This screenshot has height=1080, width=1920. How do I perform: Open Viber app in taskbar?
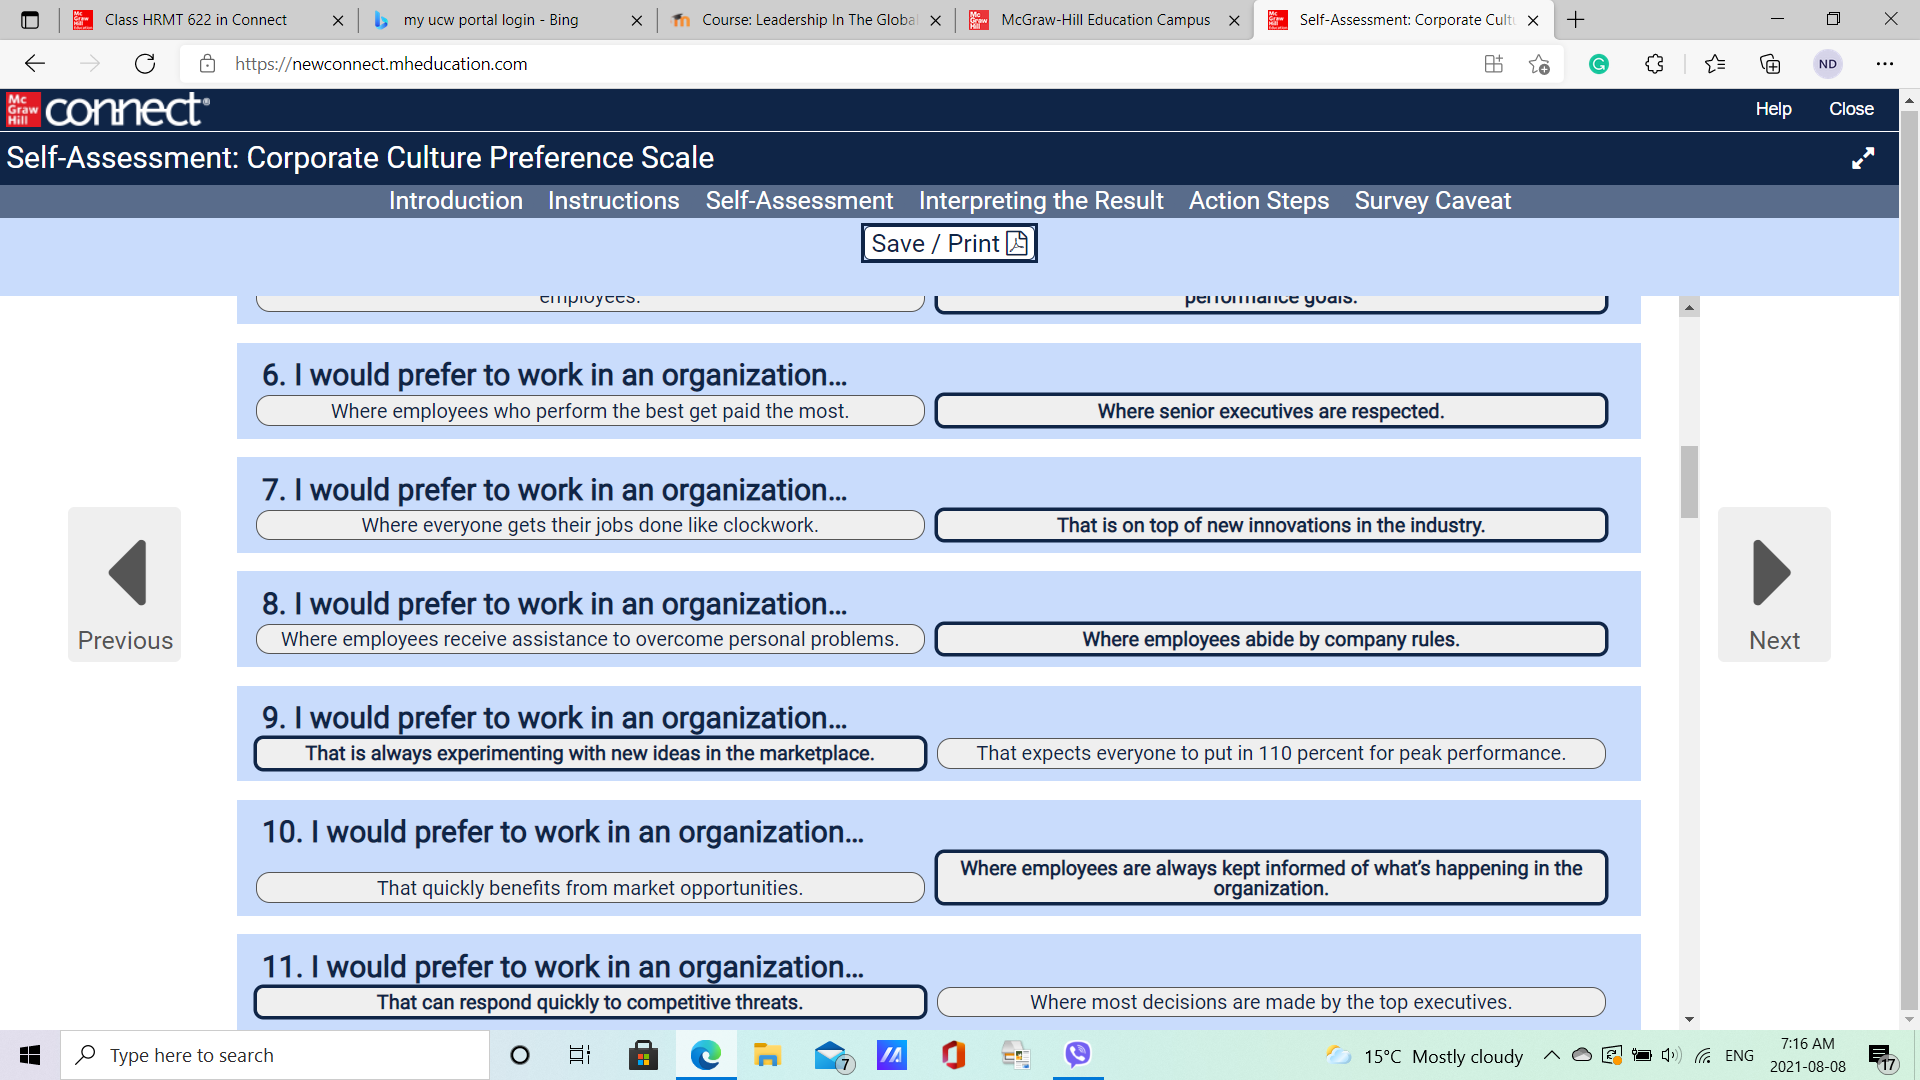1078,1055
